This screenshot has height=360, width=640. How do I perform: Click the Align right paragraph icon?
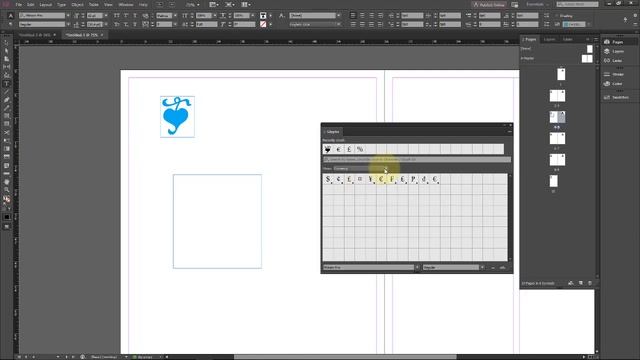tap(371, 16)
